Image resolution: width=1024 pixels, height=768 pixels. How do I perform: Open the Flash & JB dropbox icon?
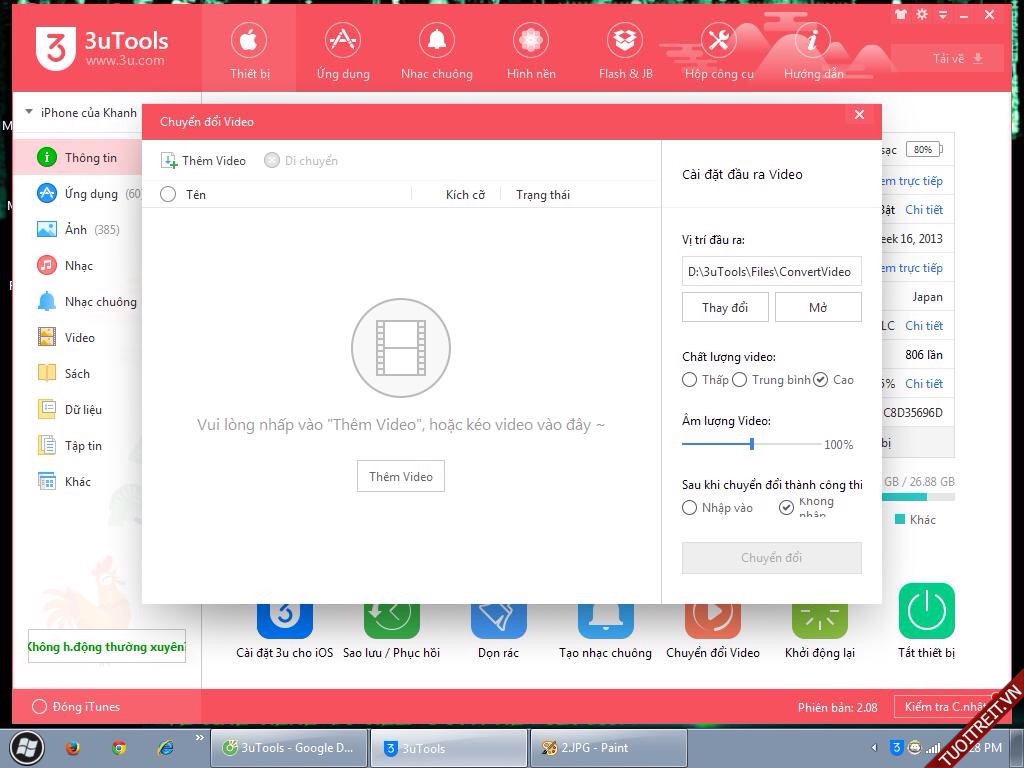tap(625, 41)
